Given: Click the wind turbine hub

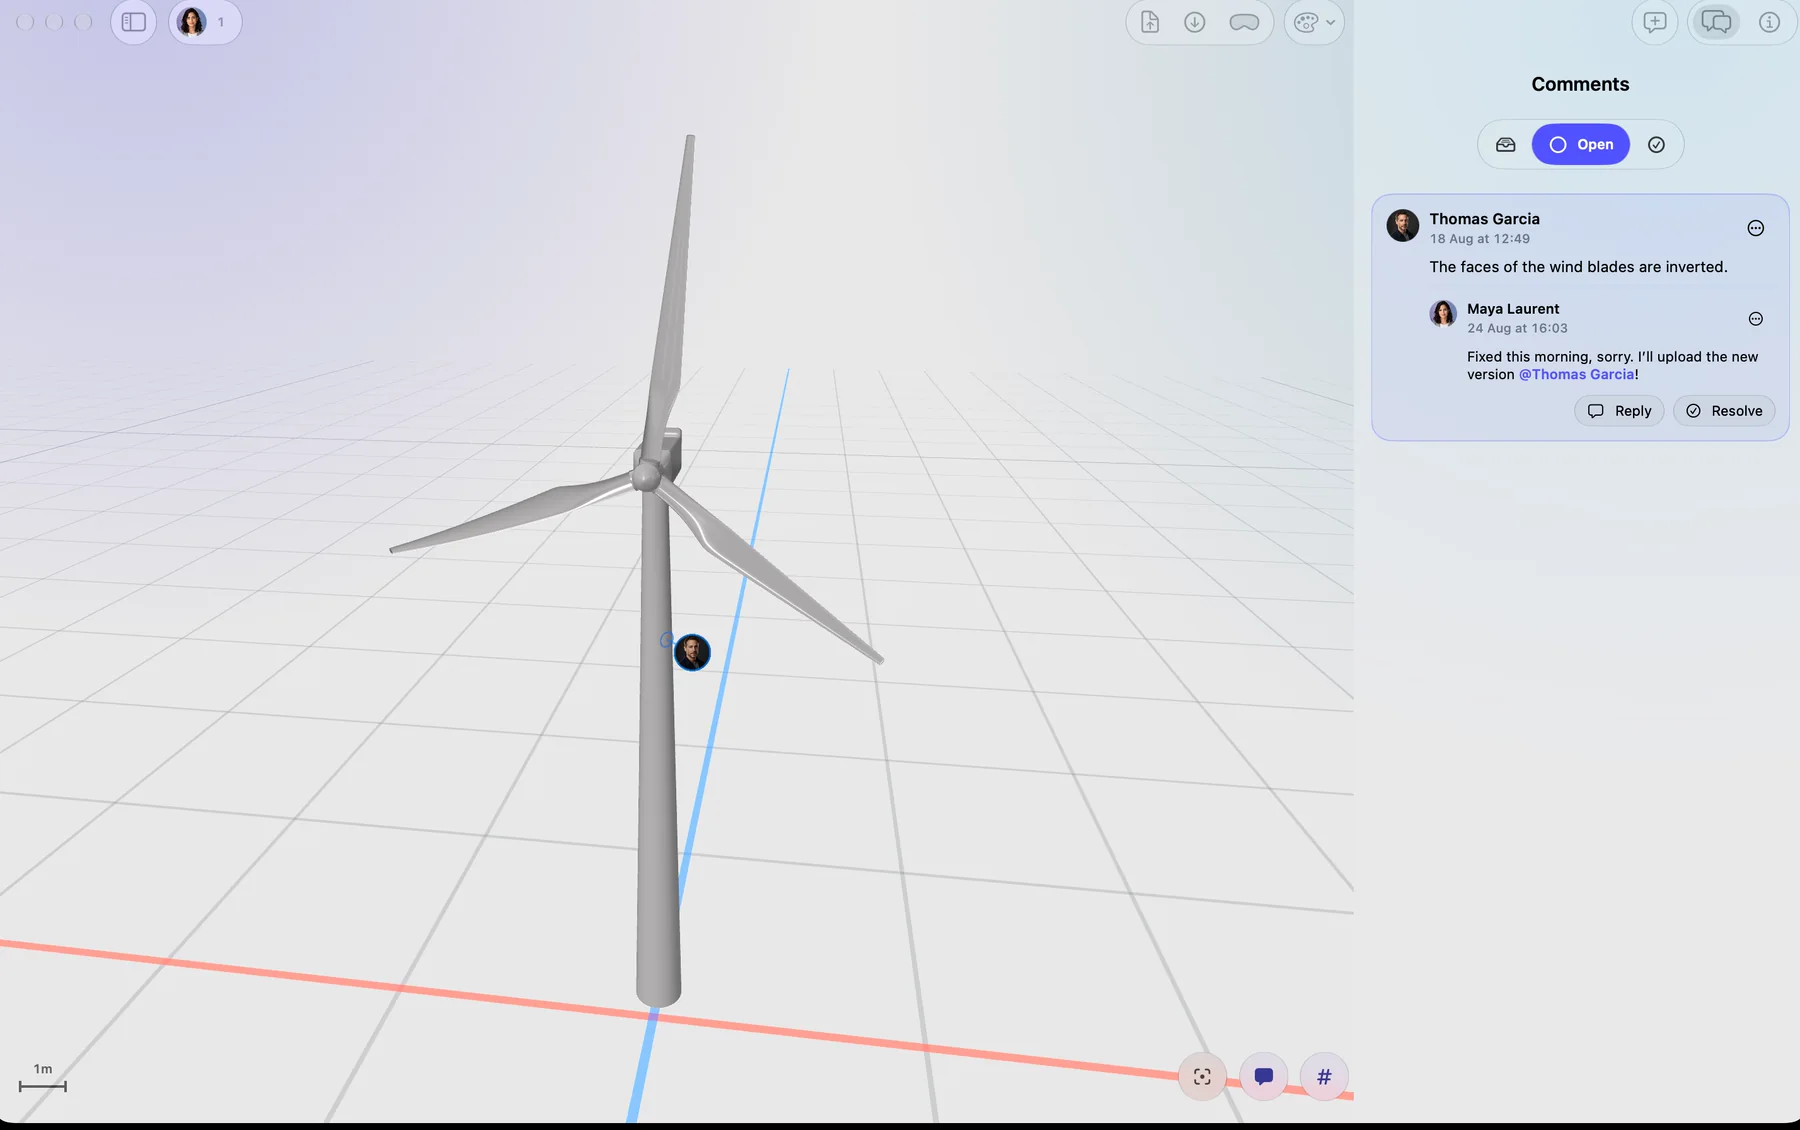Looking at the screenshot, I should [646, 476].
